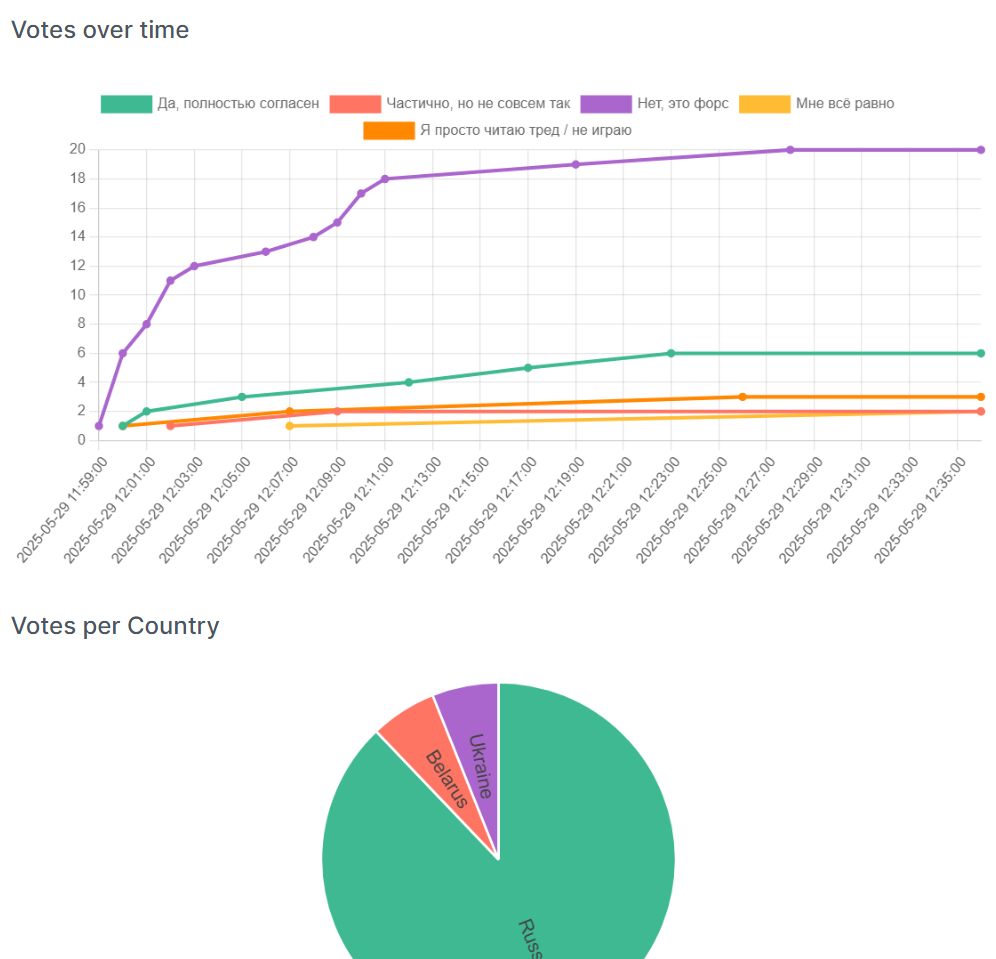Viewport: 996px width, 959px height.
Task: Click the orange legend swatch for 'Я просто читаю тред'
Action: coord(389,130)
